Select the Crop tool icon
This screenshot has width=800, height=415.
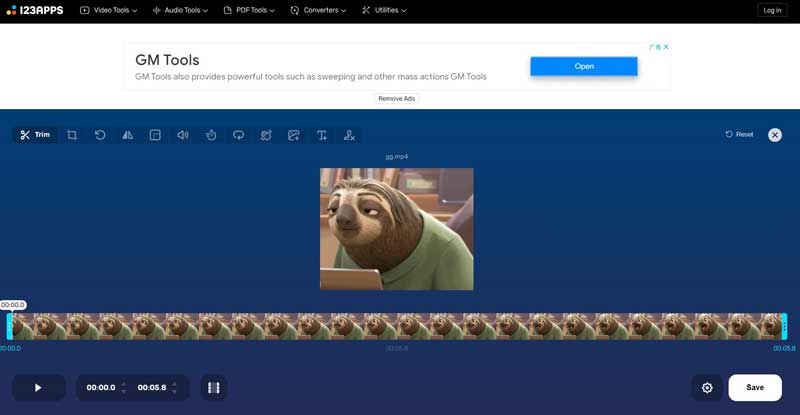tap(72, 135)
